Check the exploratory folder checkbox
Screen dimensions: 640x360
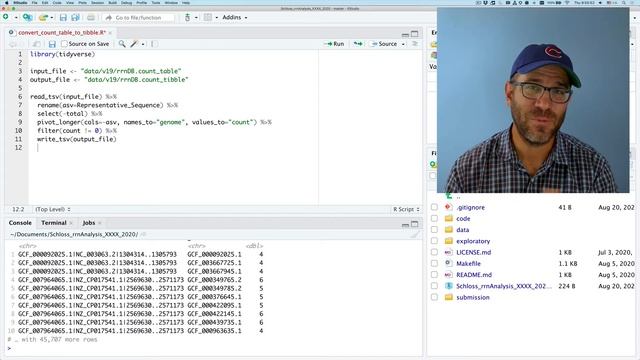[x=434, y=241]
